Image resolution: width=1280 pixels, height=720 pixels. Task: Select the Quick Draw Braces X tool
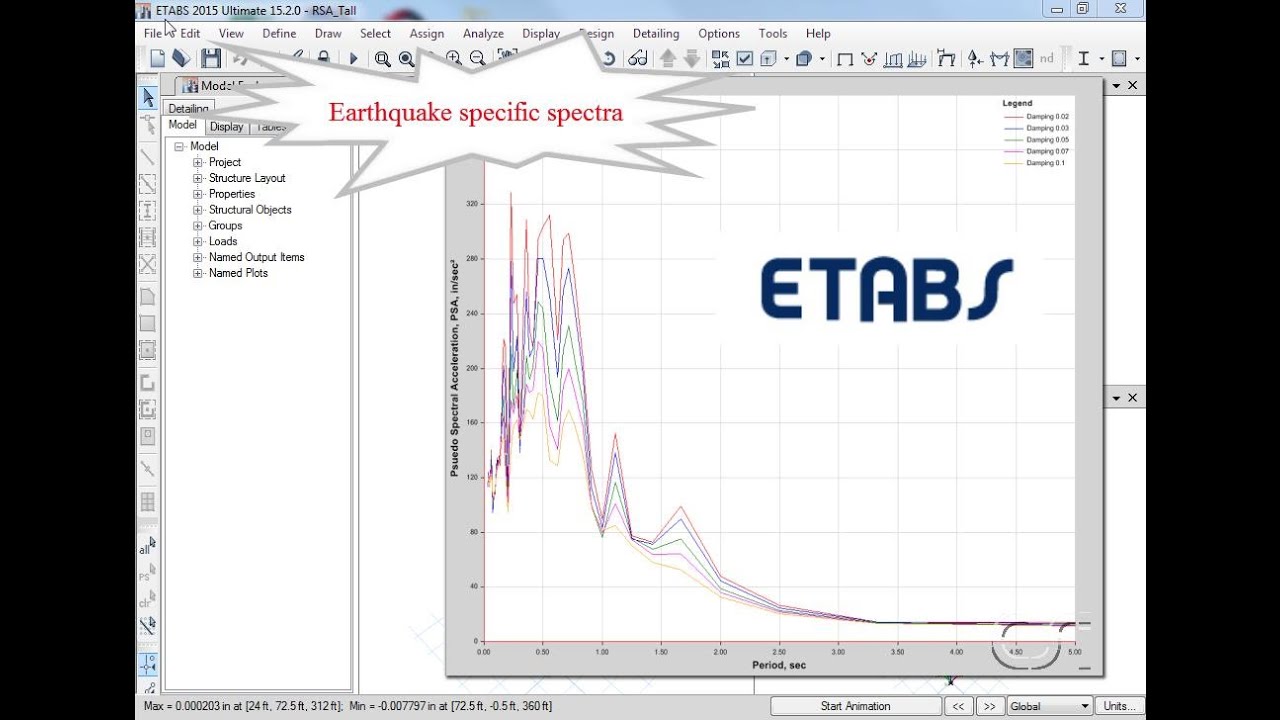[147, 264]
